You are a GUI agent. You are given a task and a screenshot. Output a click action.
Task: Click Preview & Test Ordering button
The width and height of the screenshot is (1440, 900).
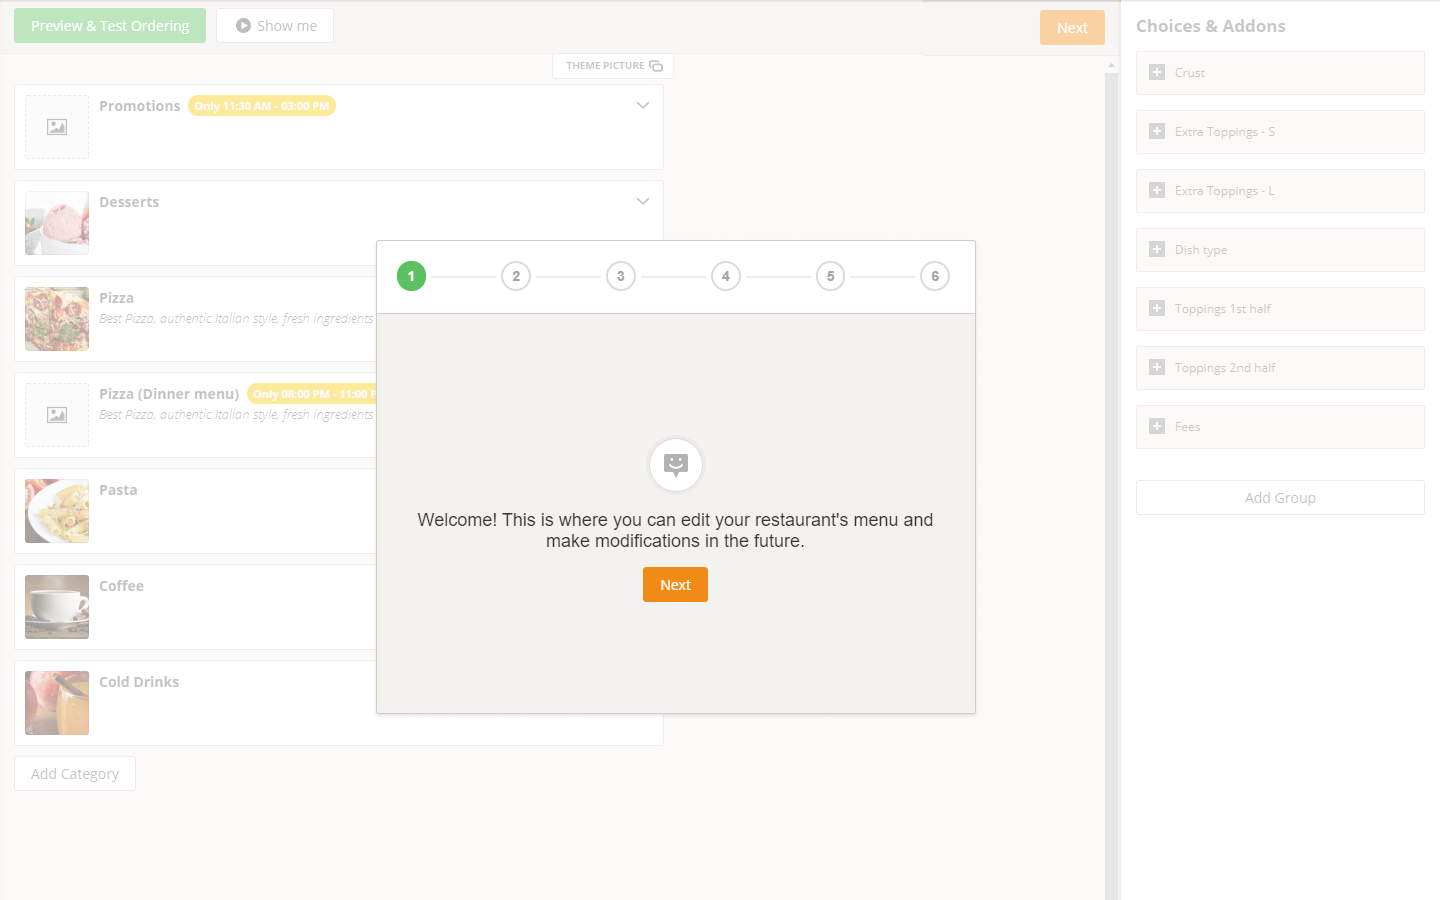tap(110, 26)
